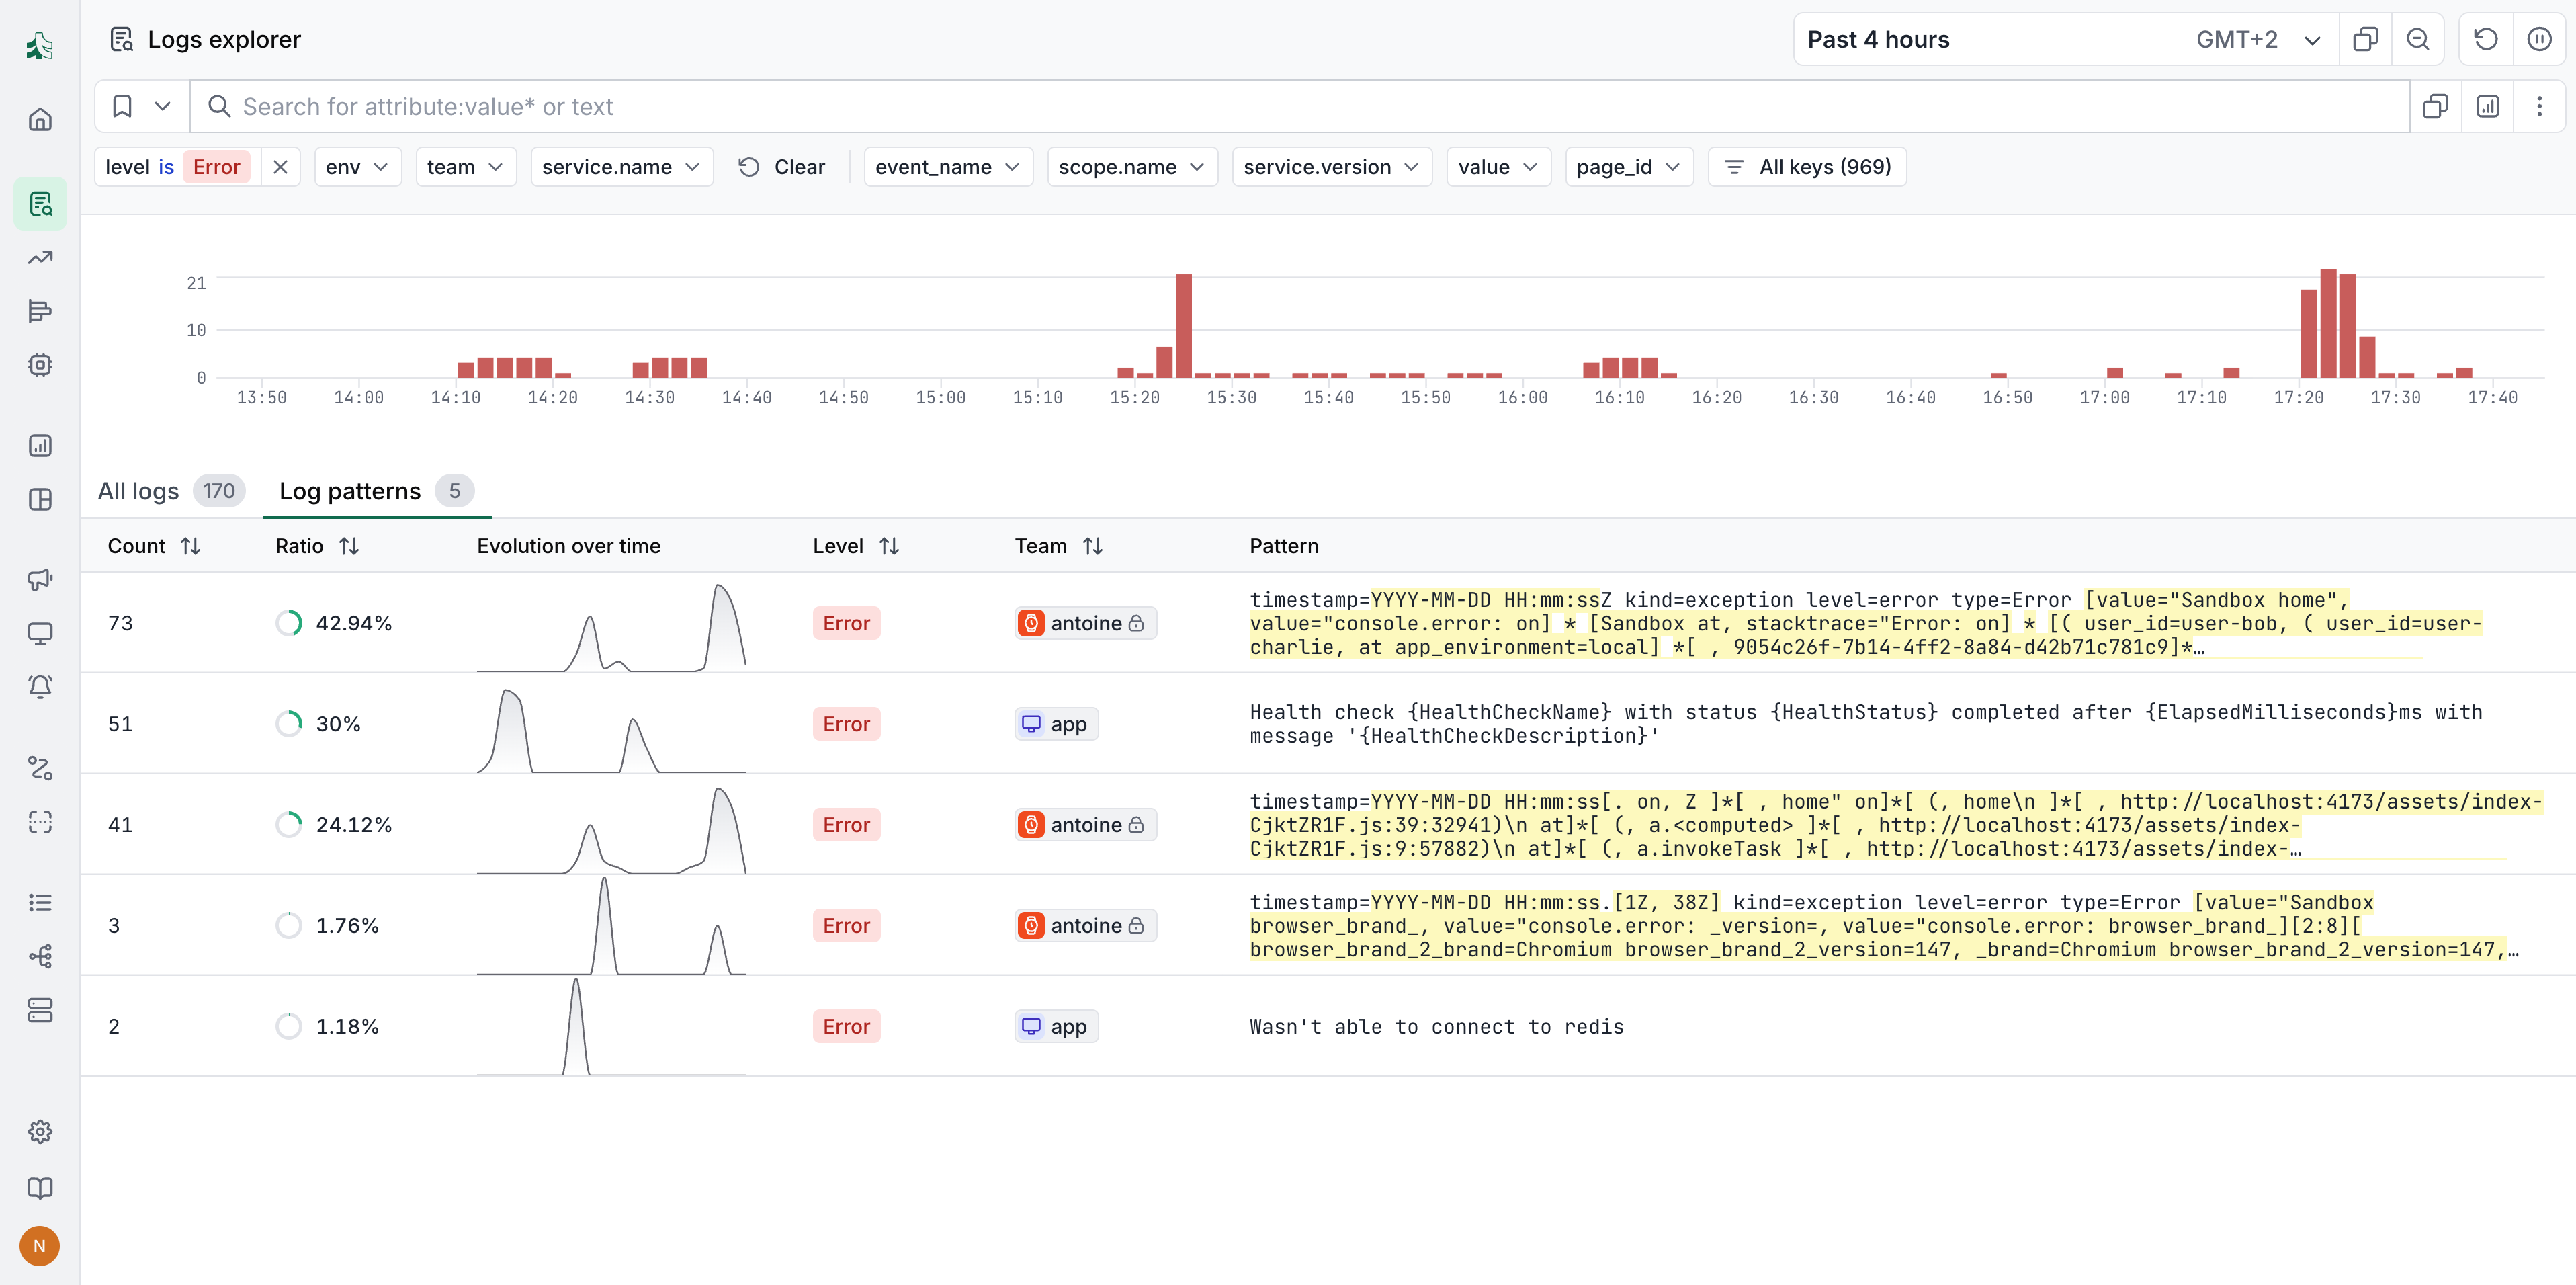The image size is (2576, 1285).
Task: Open the route path sidebar icon
Action: coord(40,768)
